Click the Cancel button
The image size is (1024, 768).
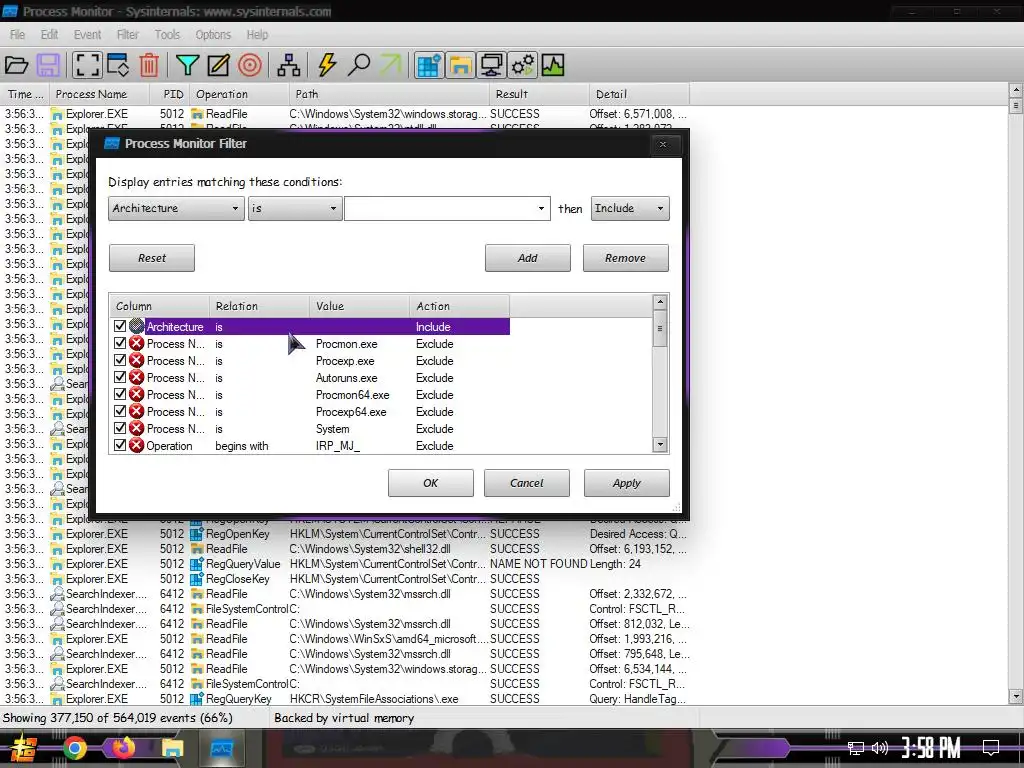click(x=526, y=483)
